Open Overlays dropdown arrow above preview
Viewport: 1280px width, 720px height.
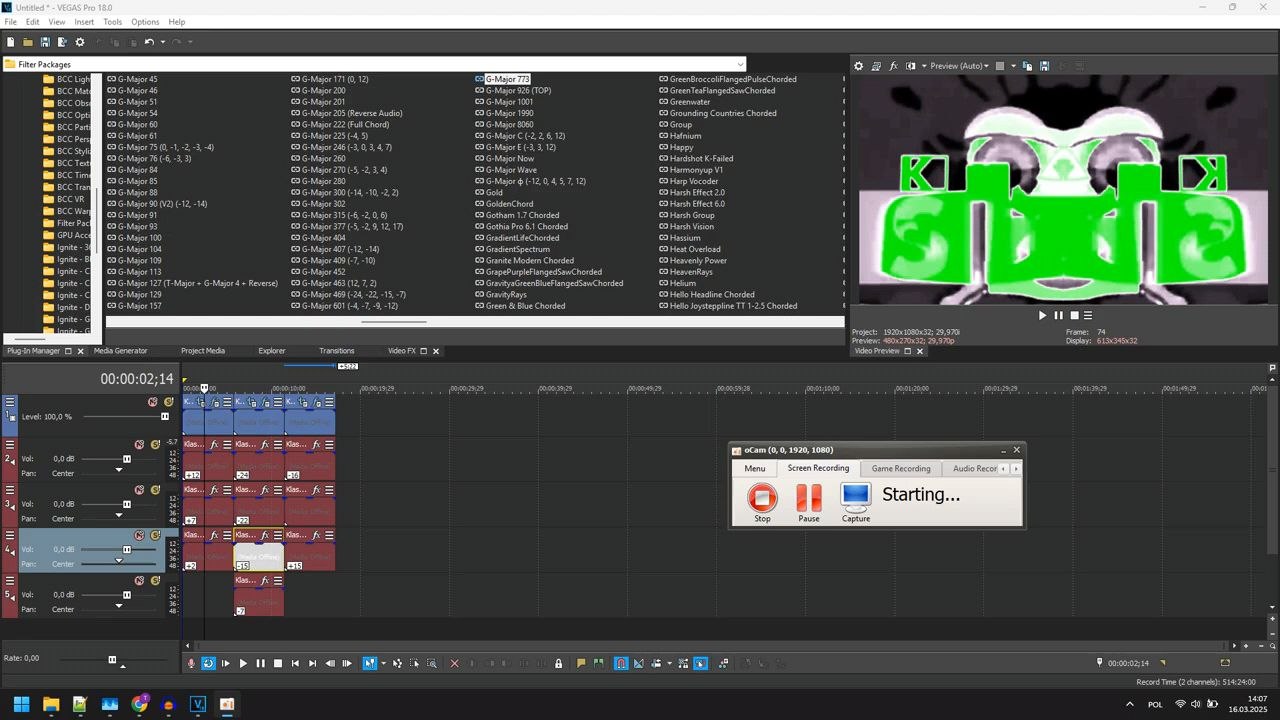tap(1013, 66)
